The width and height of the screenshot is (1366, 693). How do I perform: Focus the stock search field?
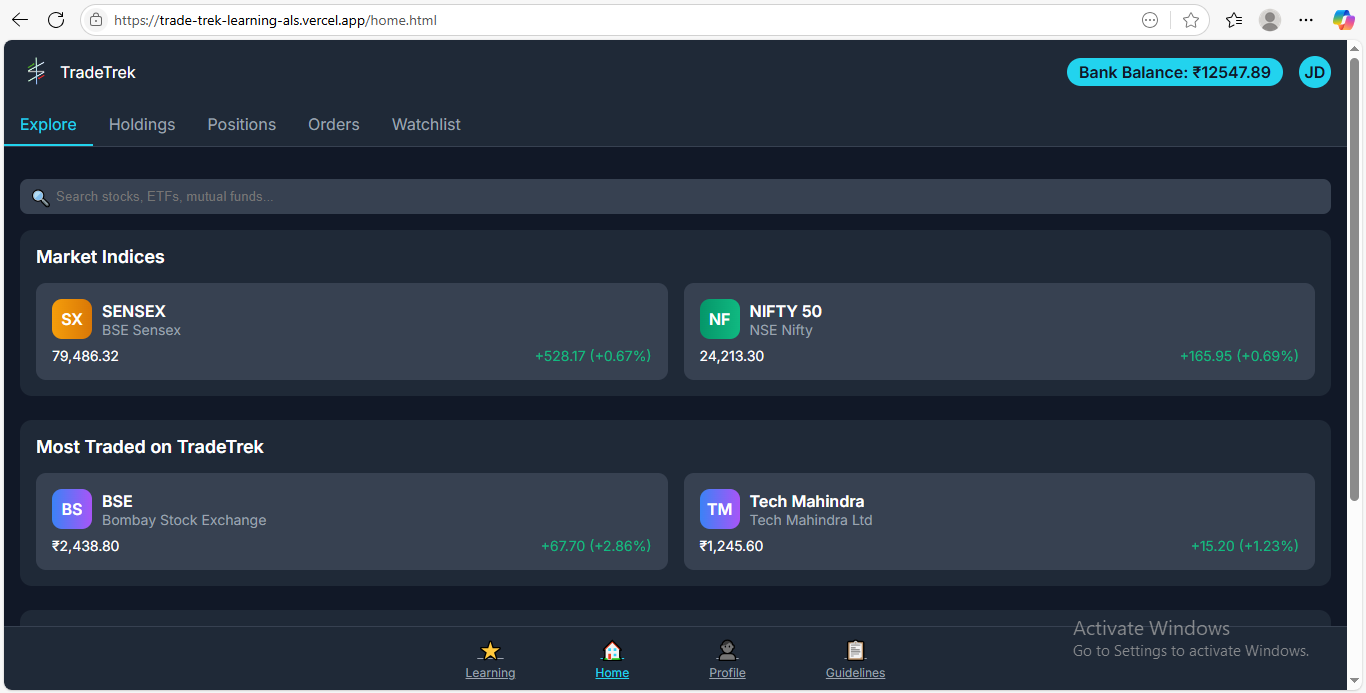(x=675, y=196)
